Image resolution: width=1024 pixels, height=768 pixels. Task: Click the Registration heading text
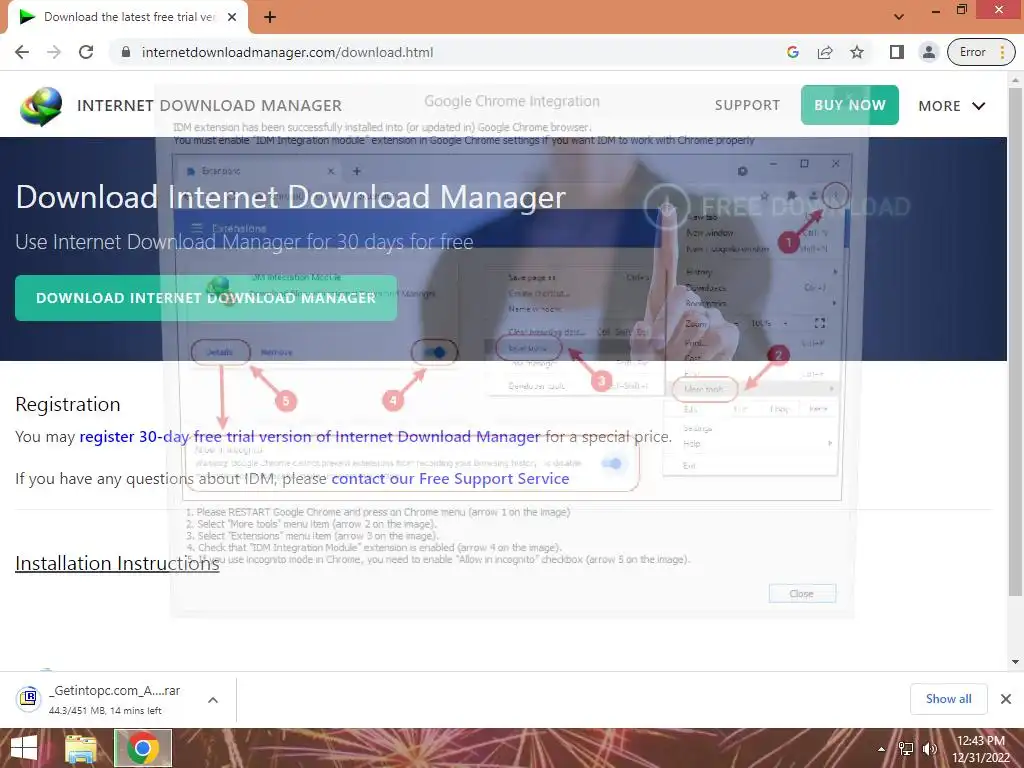[68, 404]
